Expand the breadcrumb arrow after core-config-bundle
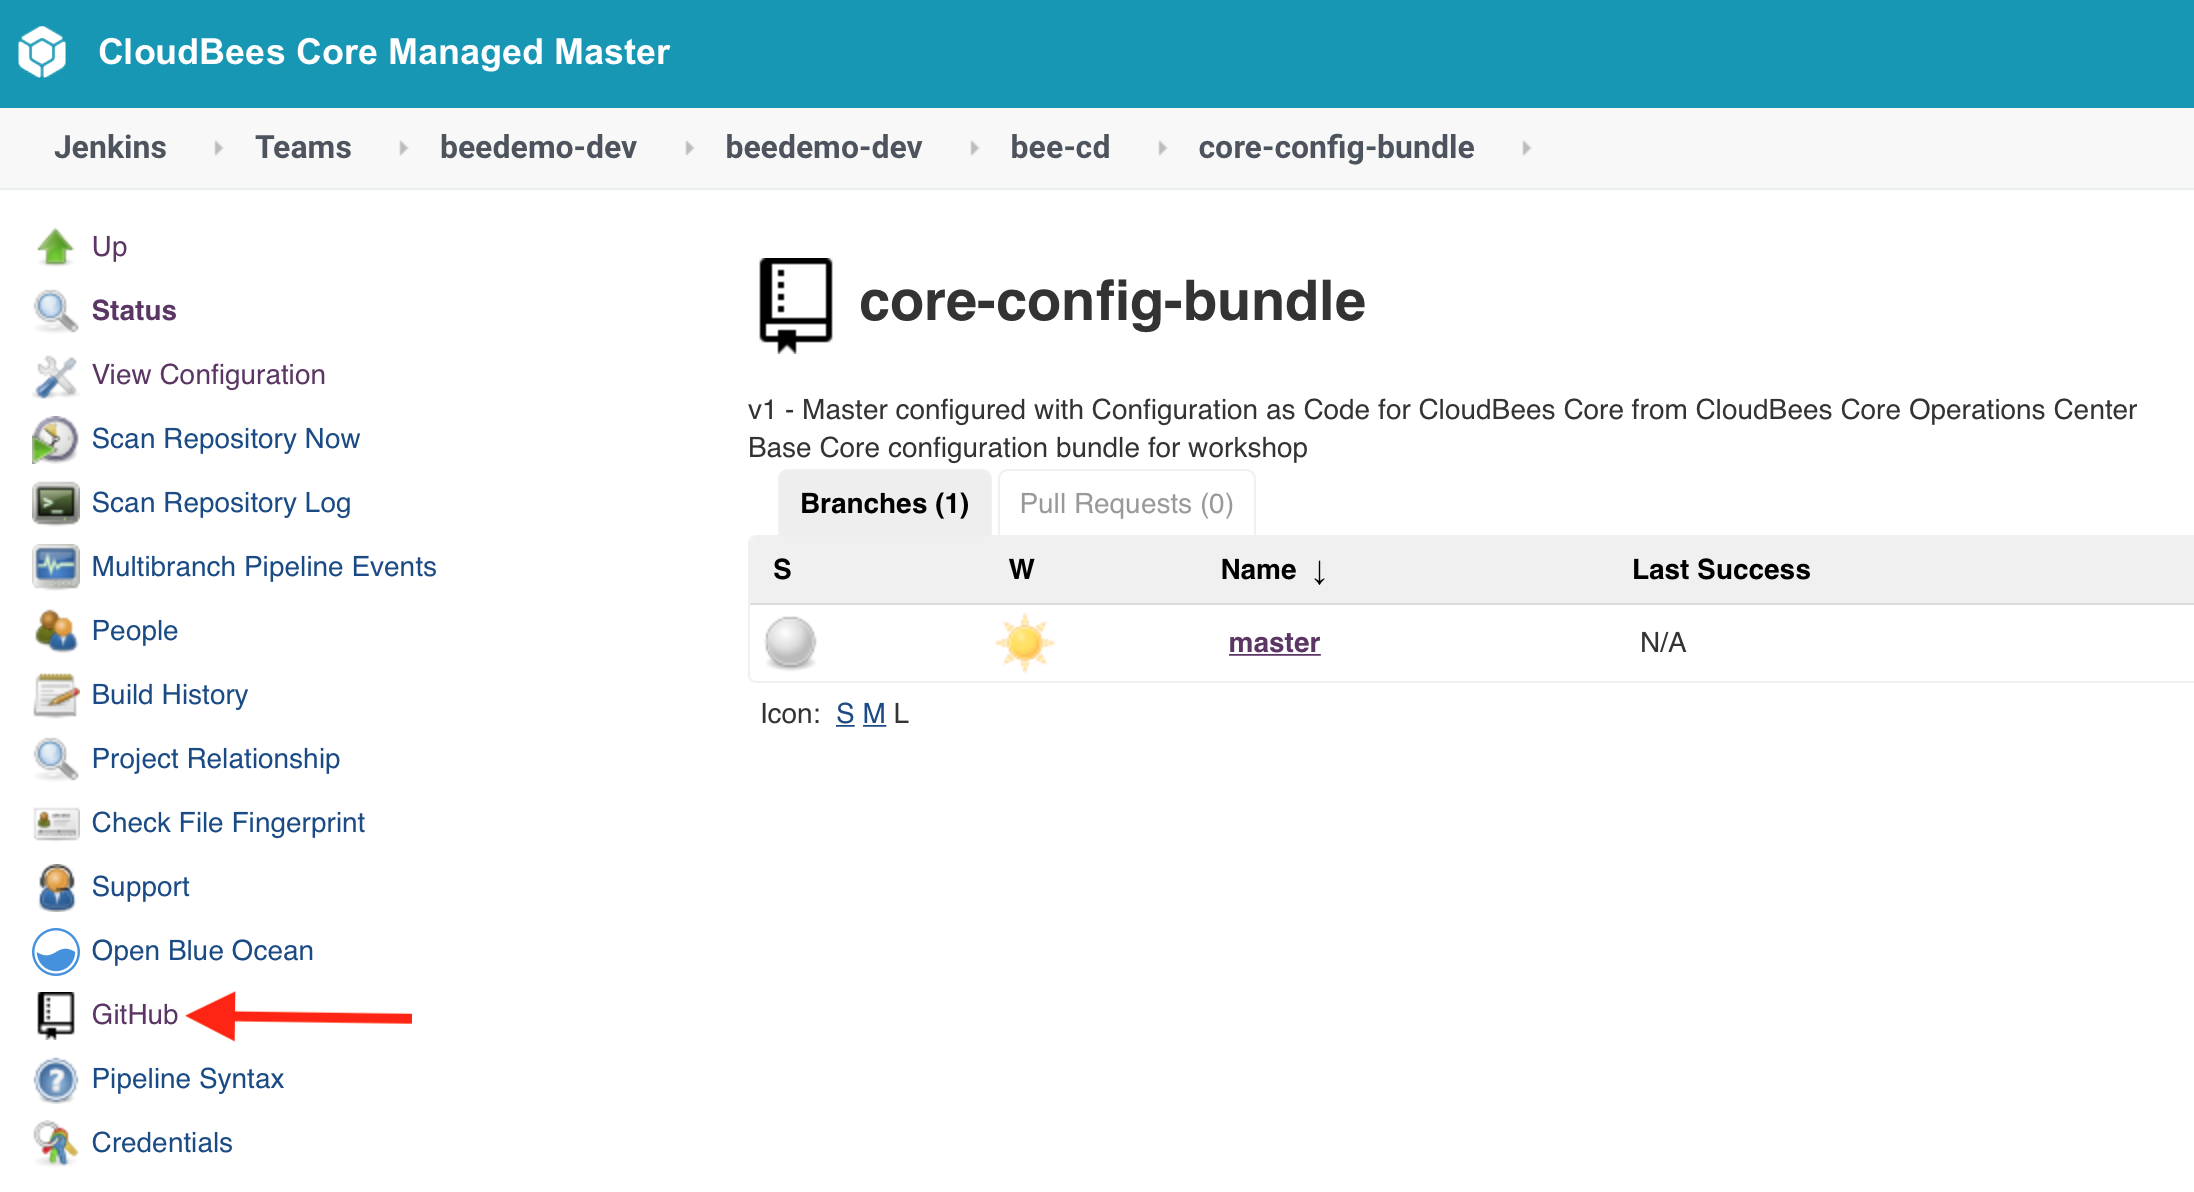This screenshot has width=2194, height=1192. tap(1526, 148)
